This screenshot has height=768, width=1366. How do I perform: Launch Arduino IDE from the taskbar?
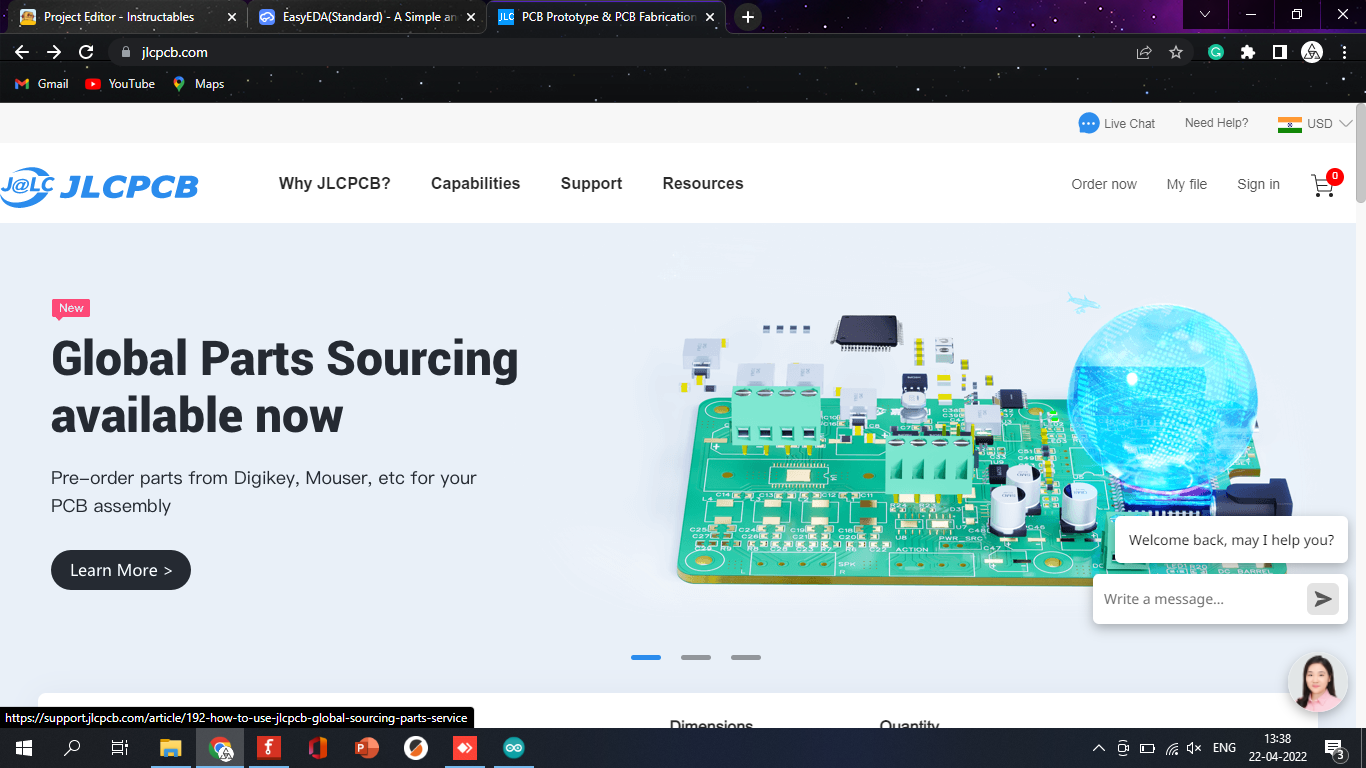[513, 747]
